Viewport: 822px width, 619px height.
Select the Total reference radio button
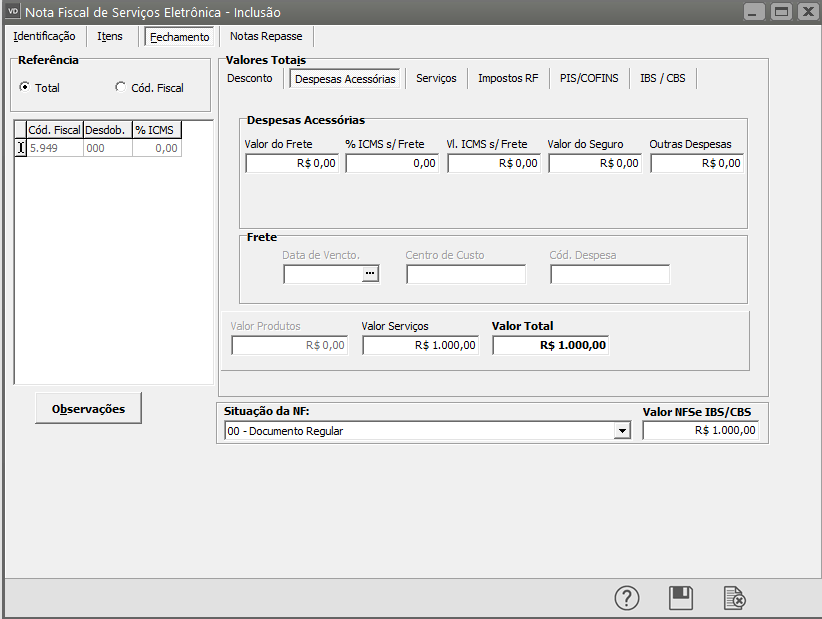tap(25, 88)
